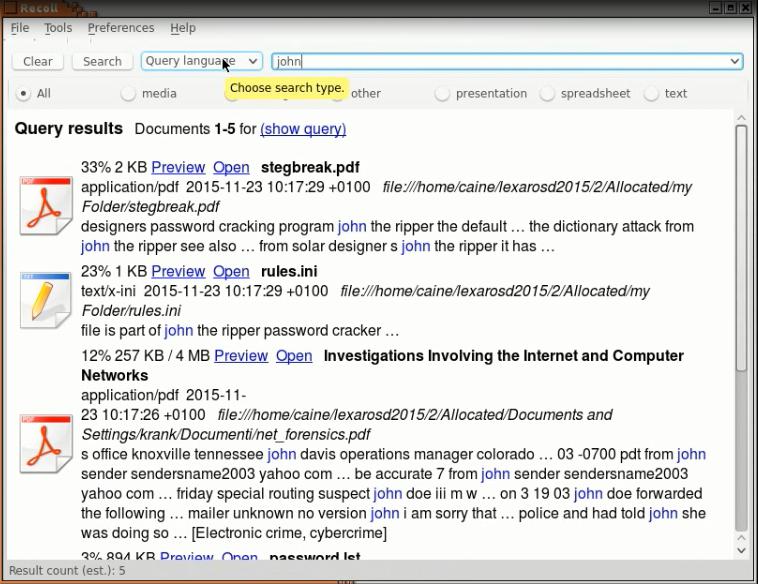The width and height of the screenshot is (758, 584).
Task: Open the Tools menu
Action: (x=58, y=28)
